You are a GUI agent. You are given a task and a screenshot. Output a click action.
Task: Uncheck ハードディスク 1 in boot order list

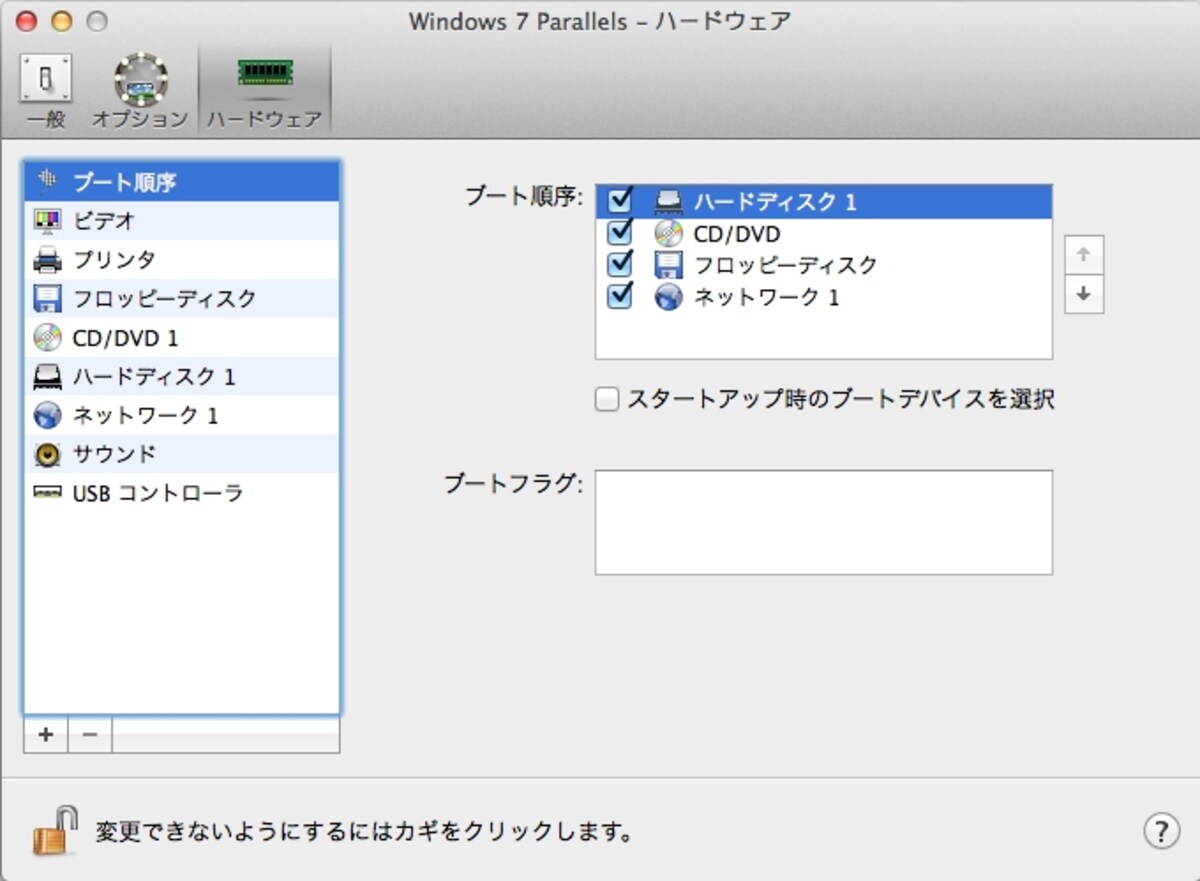621,201
